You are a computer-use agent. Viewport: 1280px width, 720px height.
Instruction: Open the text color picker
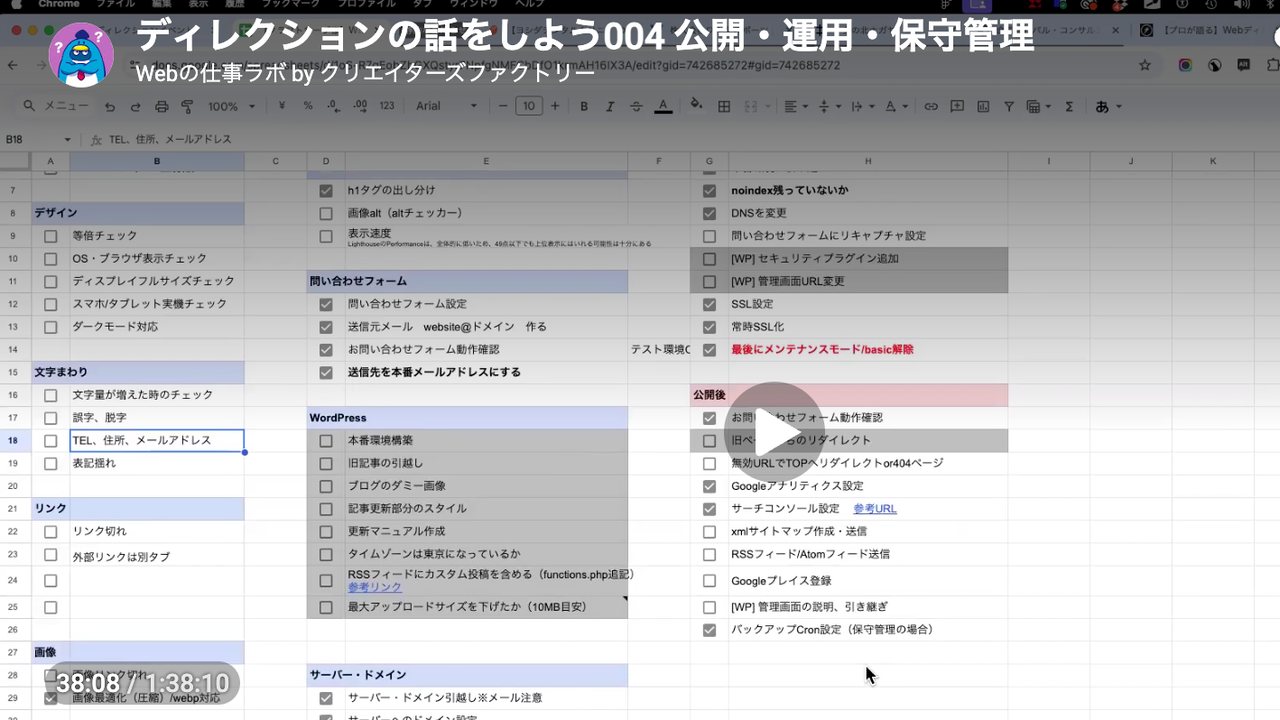coord(662,106)
